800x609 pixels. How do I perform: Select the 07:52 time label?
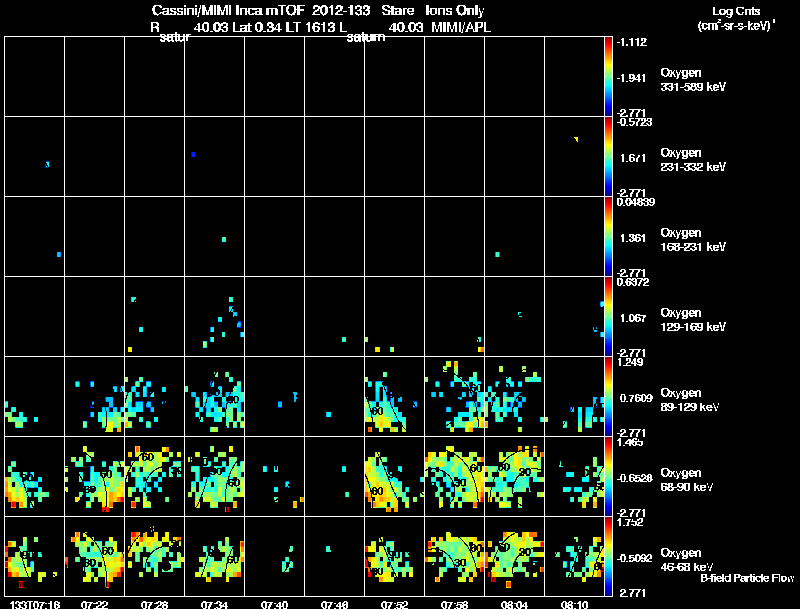(x=394, y=604)
